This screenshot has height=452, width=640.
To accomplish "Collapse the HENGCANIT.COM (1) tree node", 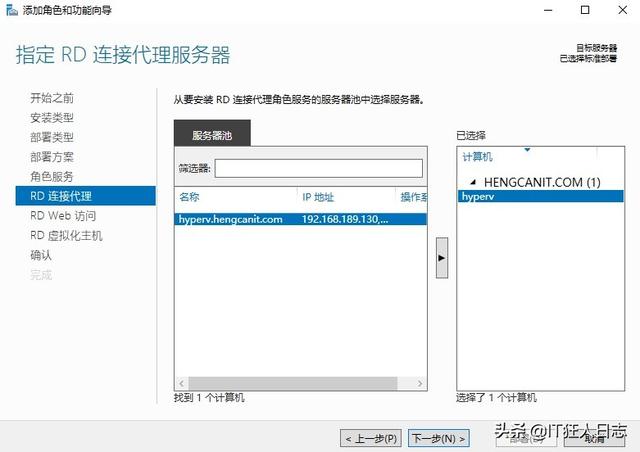I will pos(471,183).
